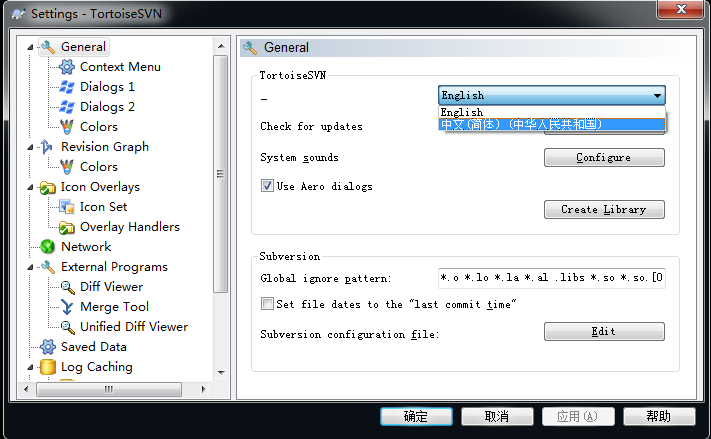Click the Diff Viewer magnifier icon
This screenshot has height=439, width=711.
pyautogui.click(x=67, y=287)
